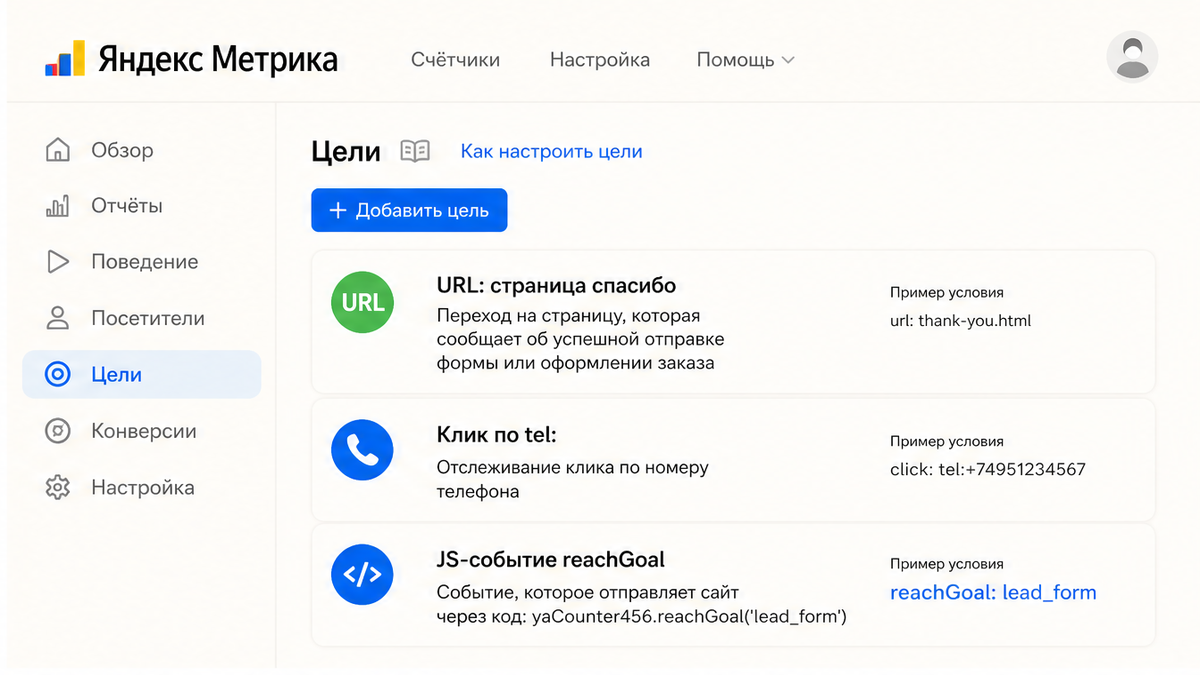The image size is (1200, 675).
Task: Click the yaCounter456.reachGoal('lead_form') code text
Action: point(689,617)
